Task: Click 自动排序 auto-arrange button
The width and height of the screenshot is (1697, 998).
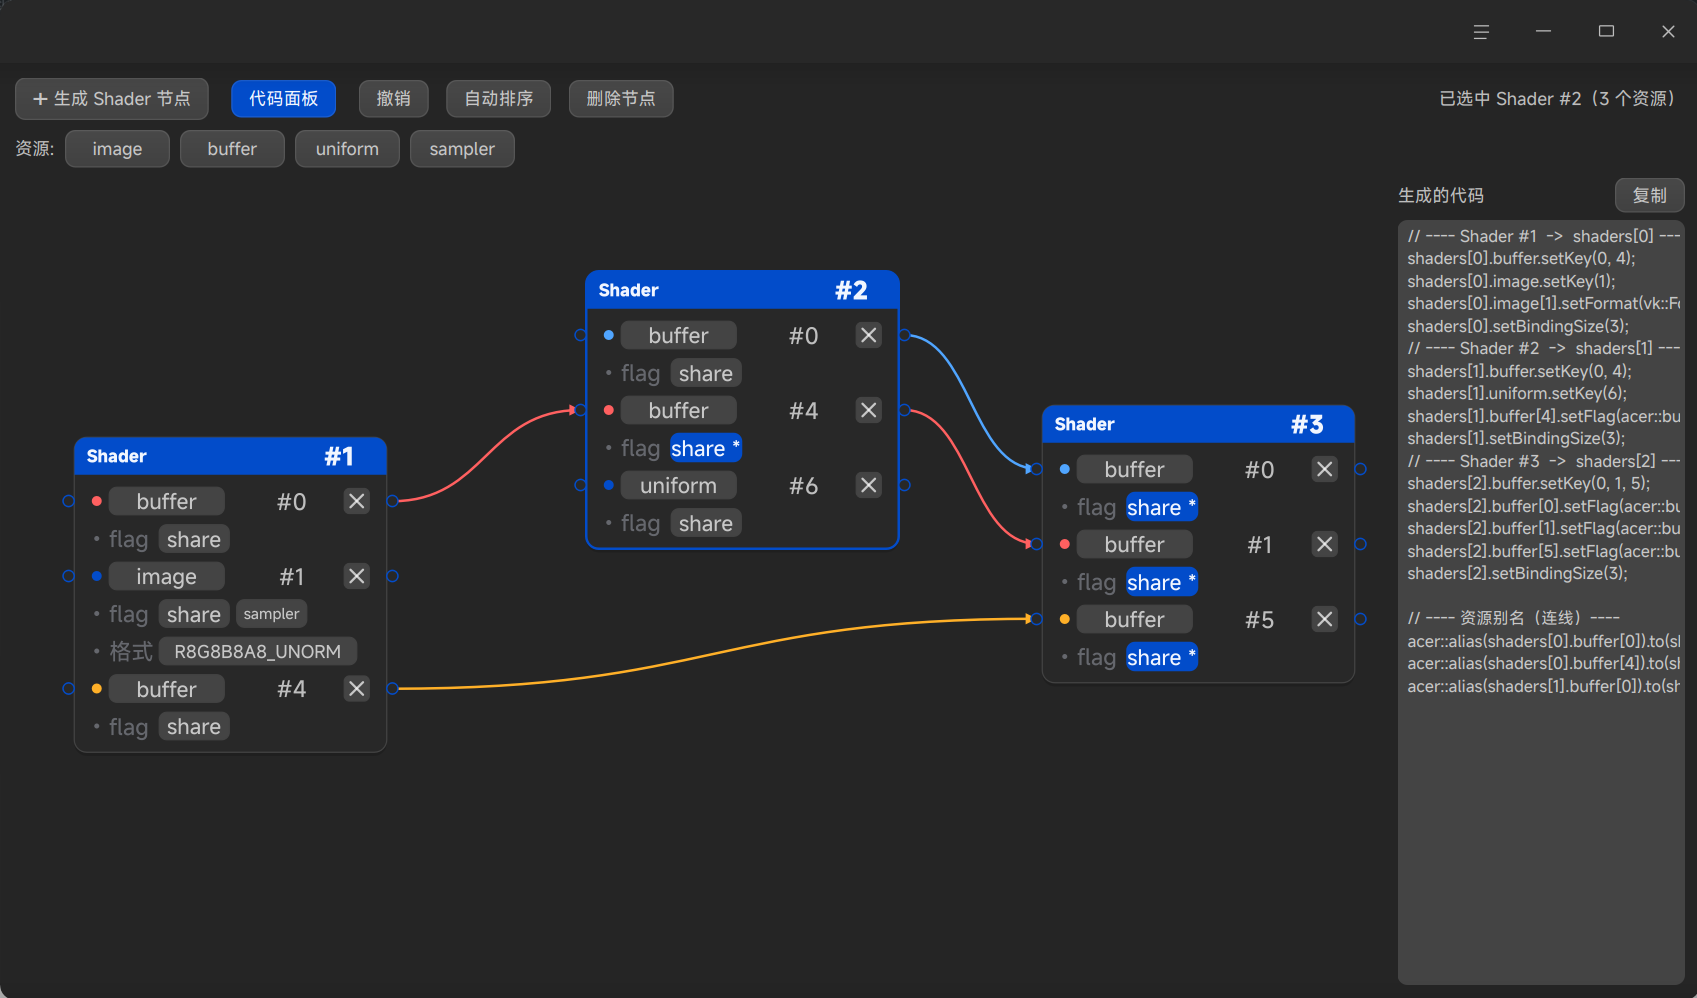Action: pyautogui.click(x=499, y=99)
